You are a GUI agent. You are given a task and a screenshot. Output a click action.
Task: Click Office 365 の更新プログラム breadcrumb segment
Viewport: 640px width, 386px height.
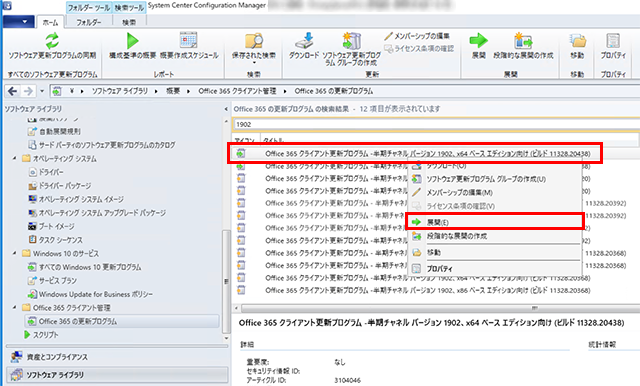pyautogui.click(x=333, y=91)
